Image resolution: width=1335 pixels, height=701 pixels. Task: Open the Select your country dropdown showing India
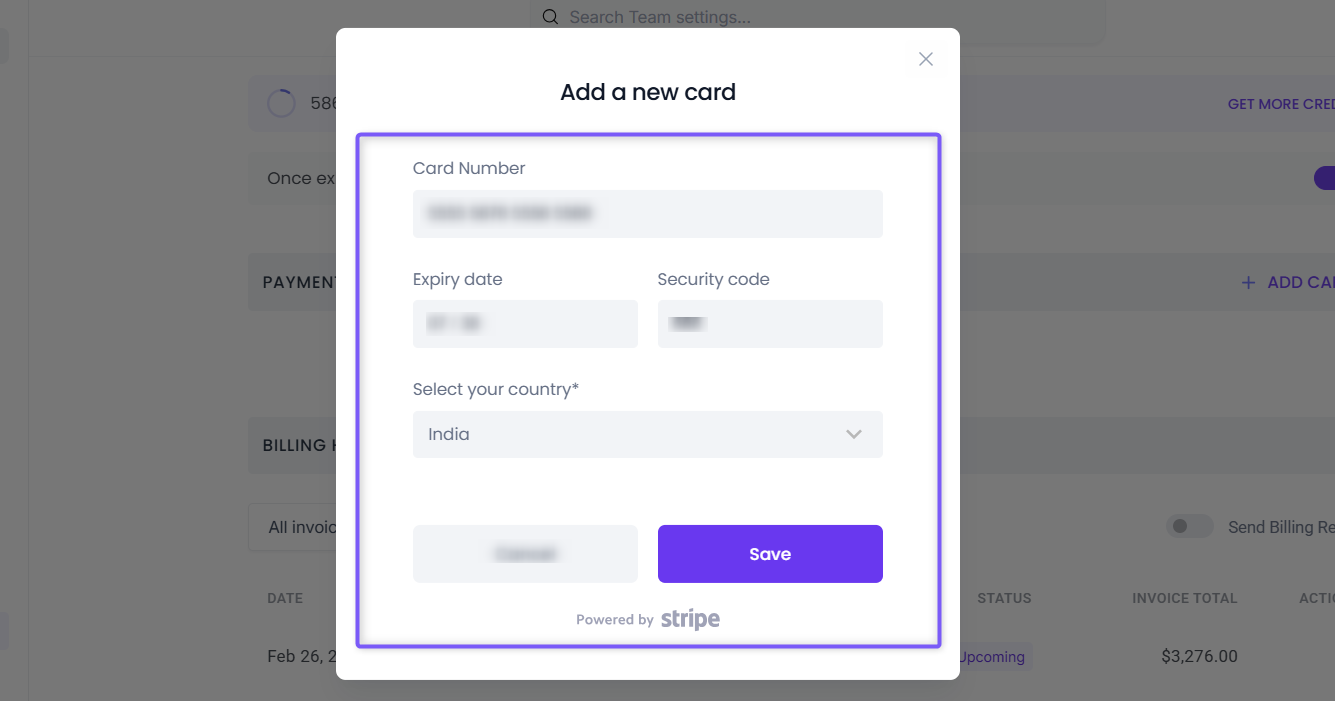point(648,434)
